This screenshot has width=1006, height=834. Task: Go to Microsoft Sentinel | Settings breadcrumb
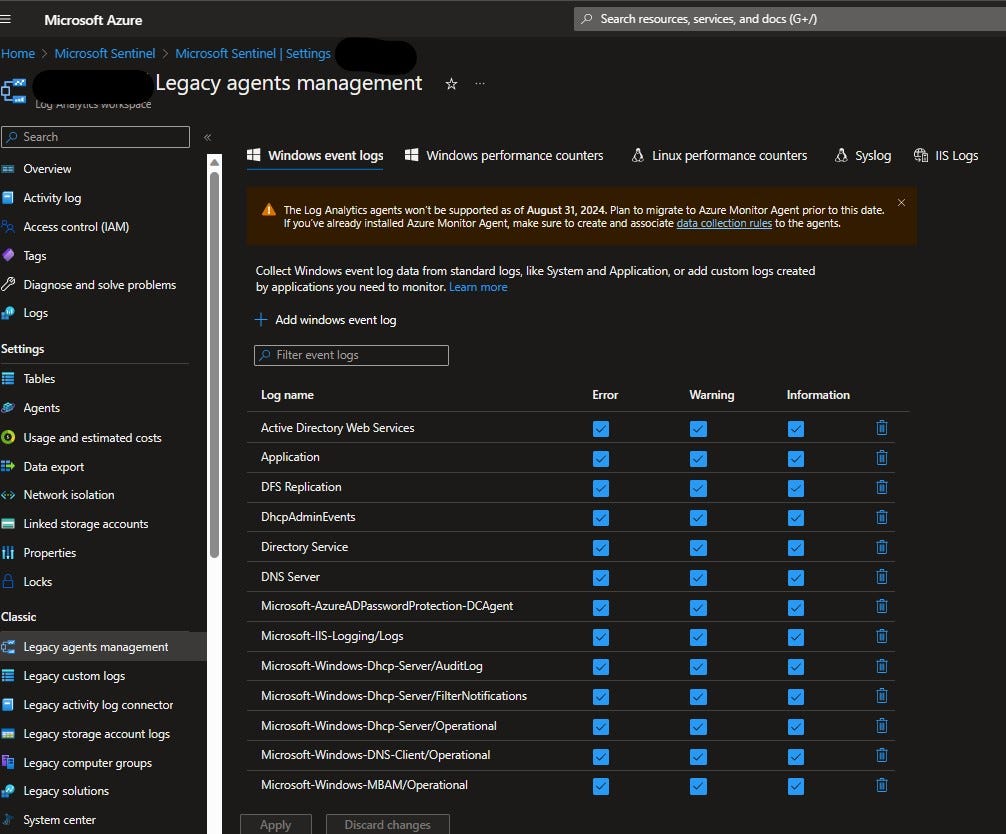pyautogui.click(x=253, y=53)
